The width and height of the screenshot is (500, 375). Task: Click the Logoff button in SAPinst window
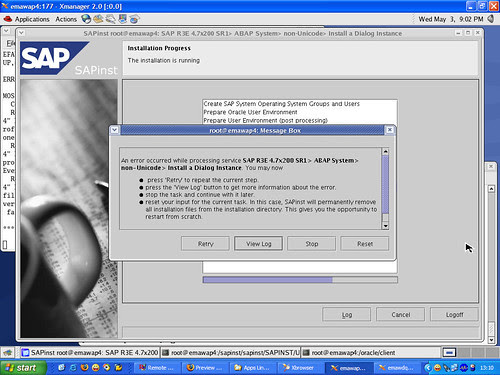[454, 314]
